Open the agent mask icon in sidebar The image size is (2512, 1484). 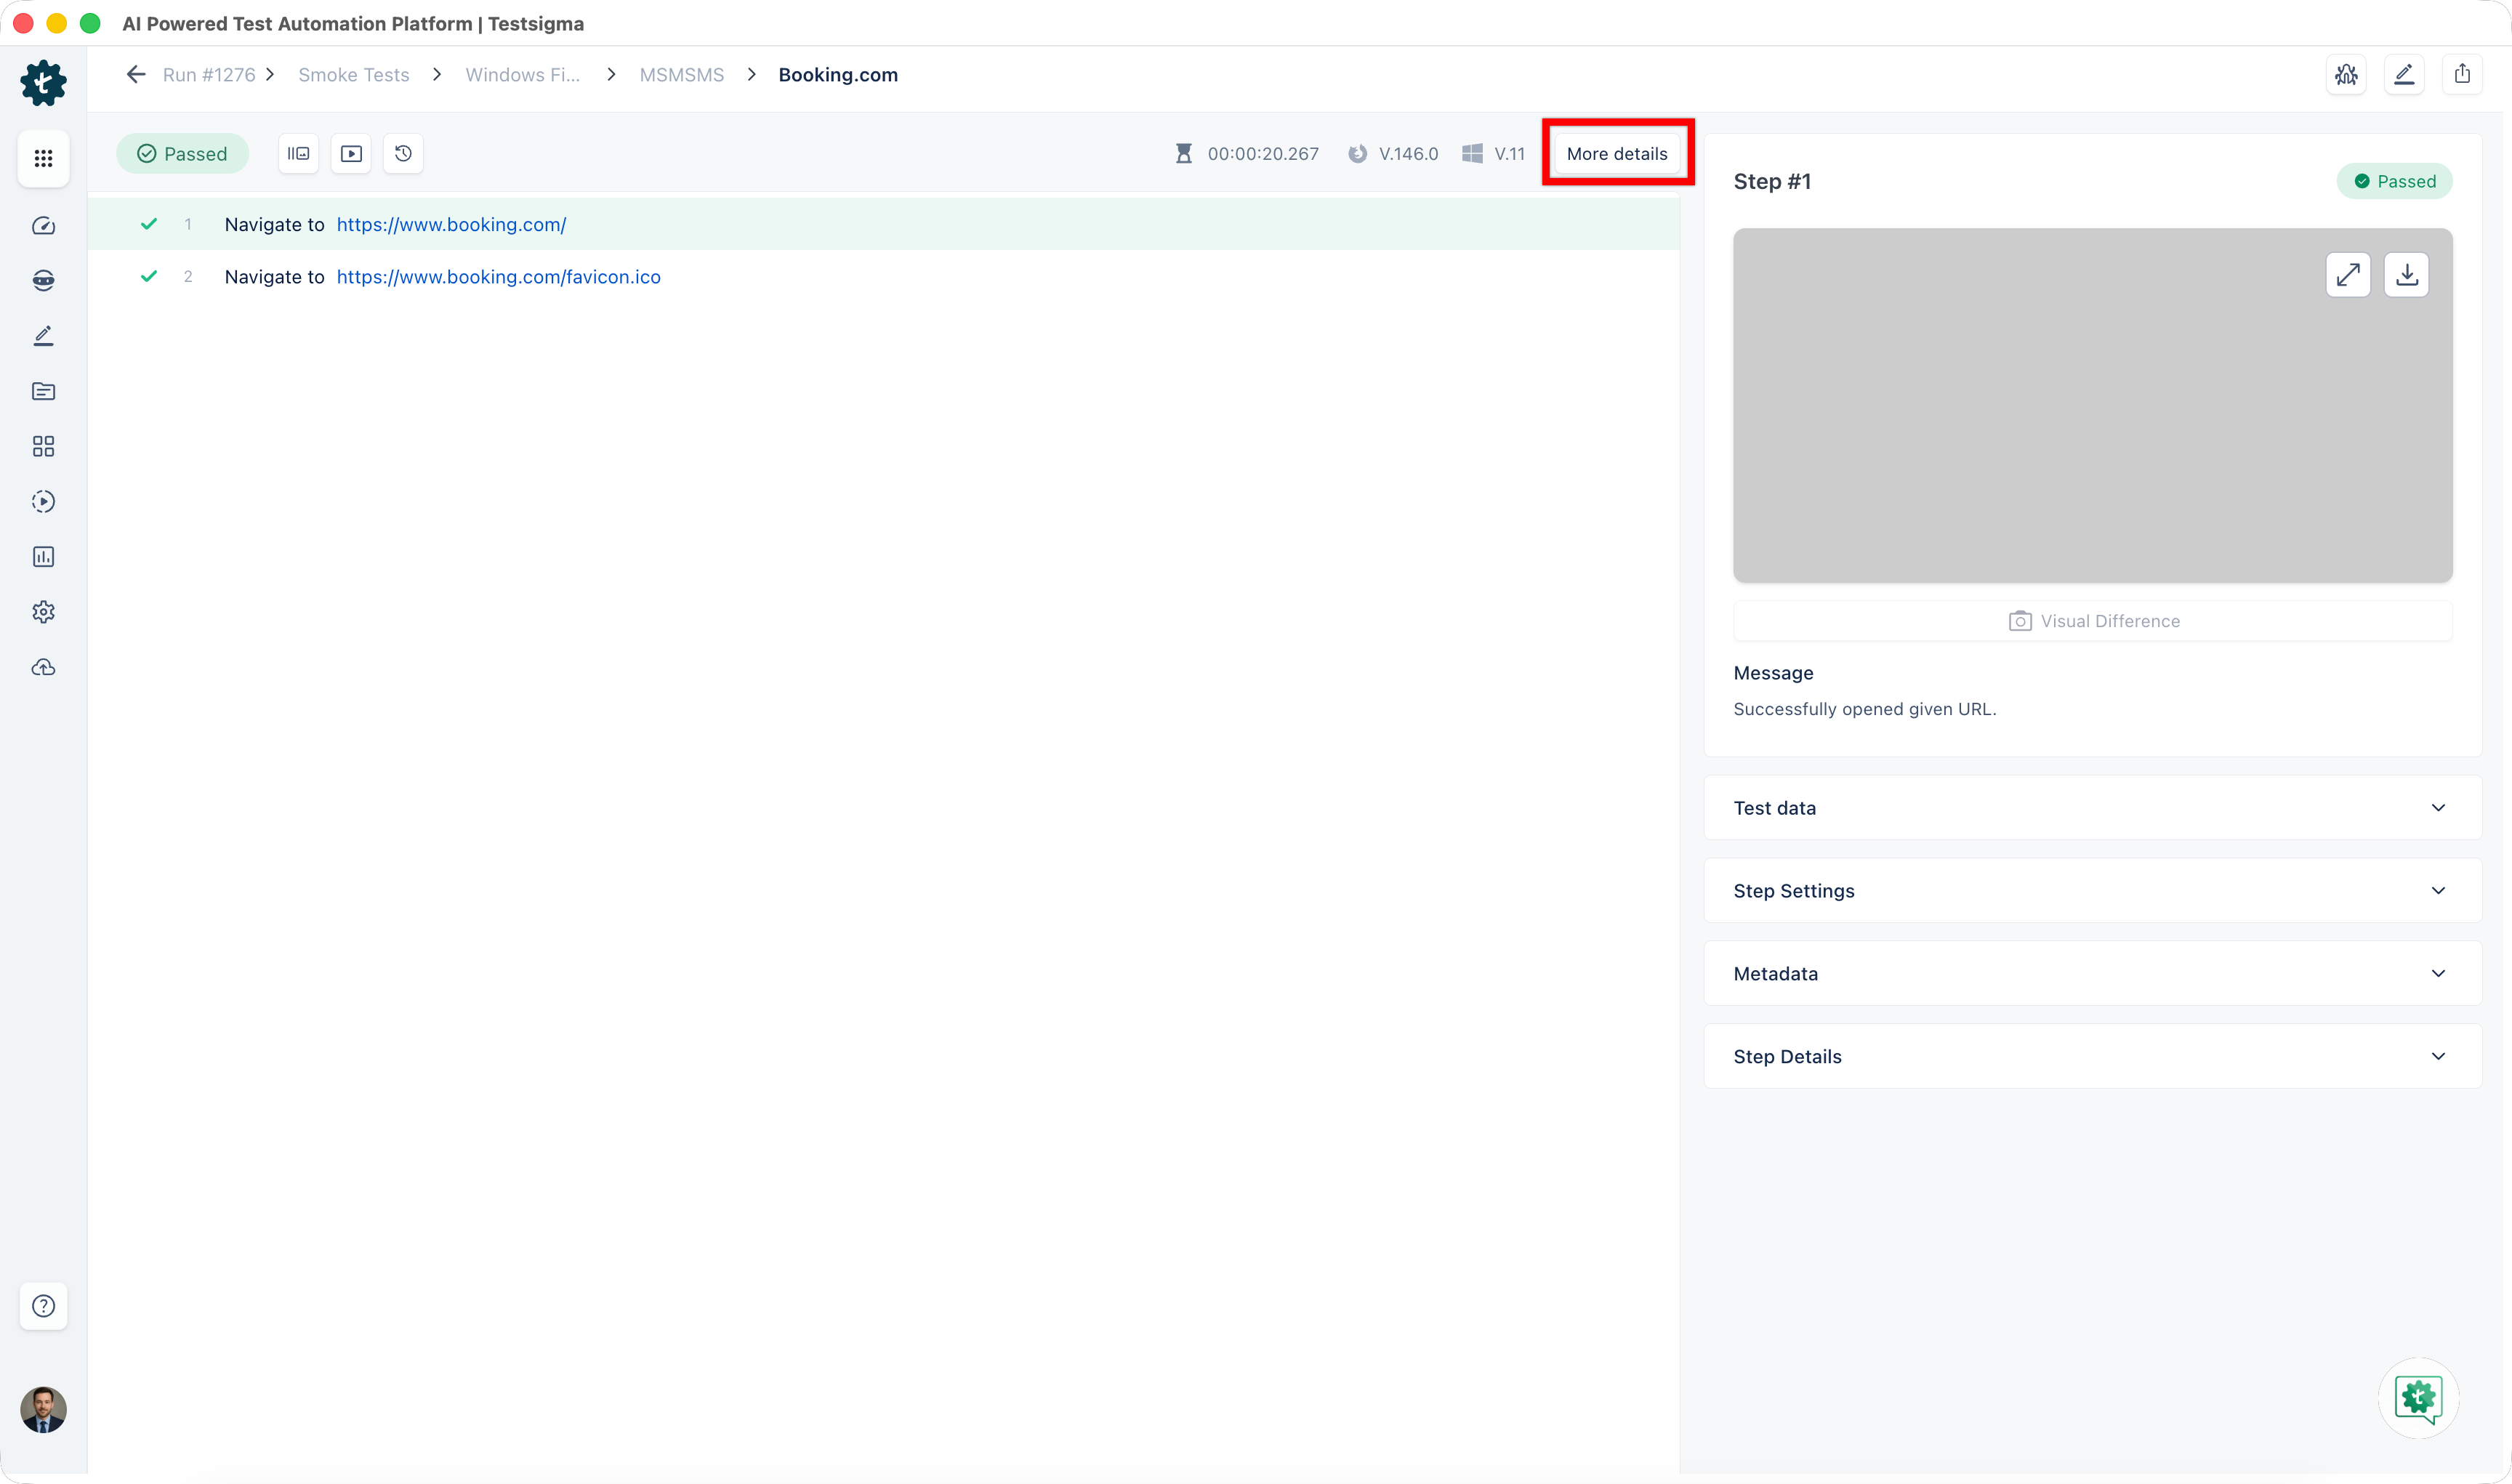point(43,281)
